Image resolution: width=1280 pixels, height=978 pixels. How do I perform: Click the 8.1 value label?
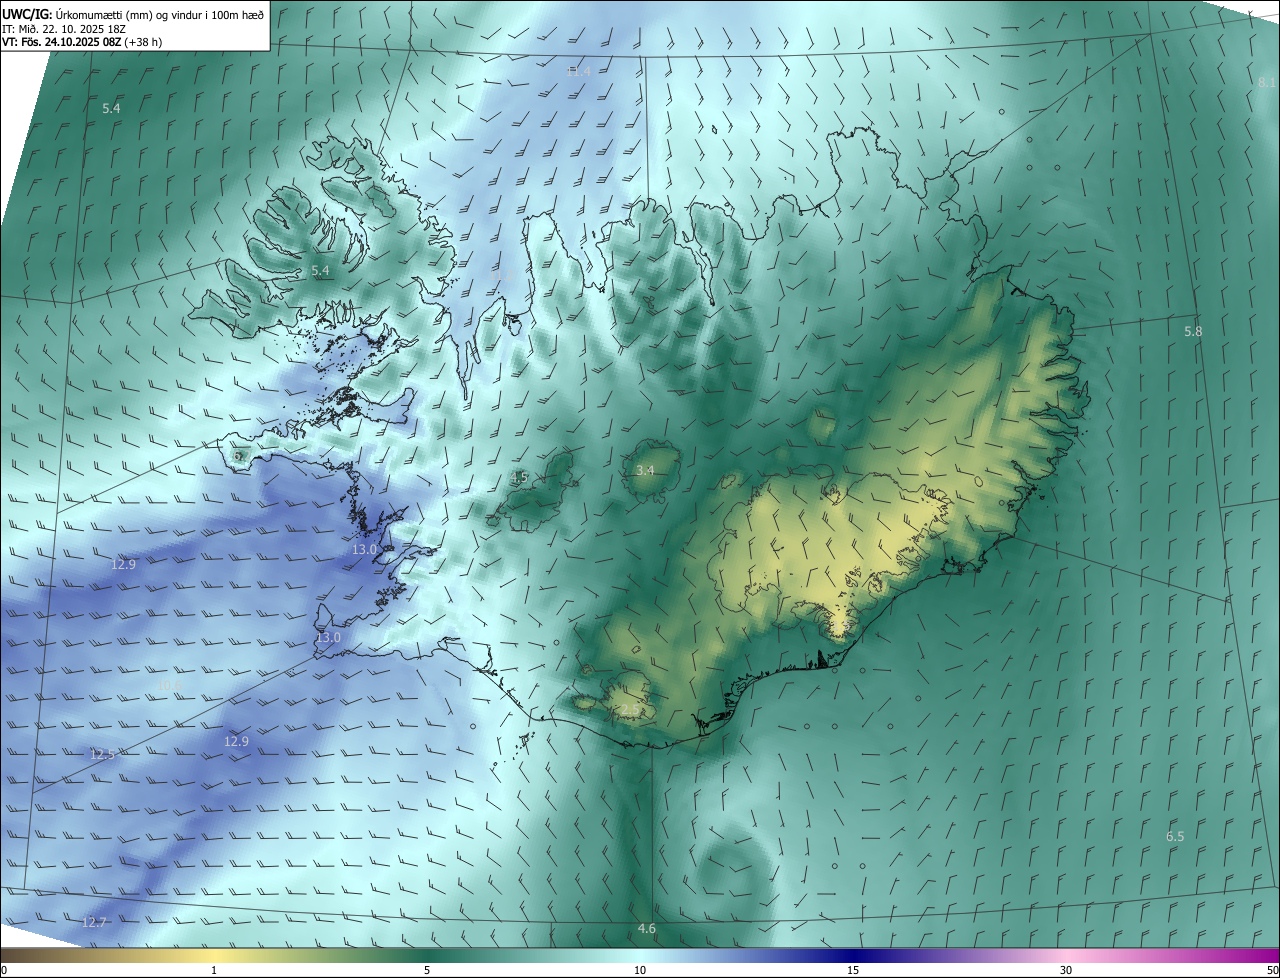click(x=1267, y=82)
